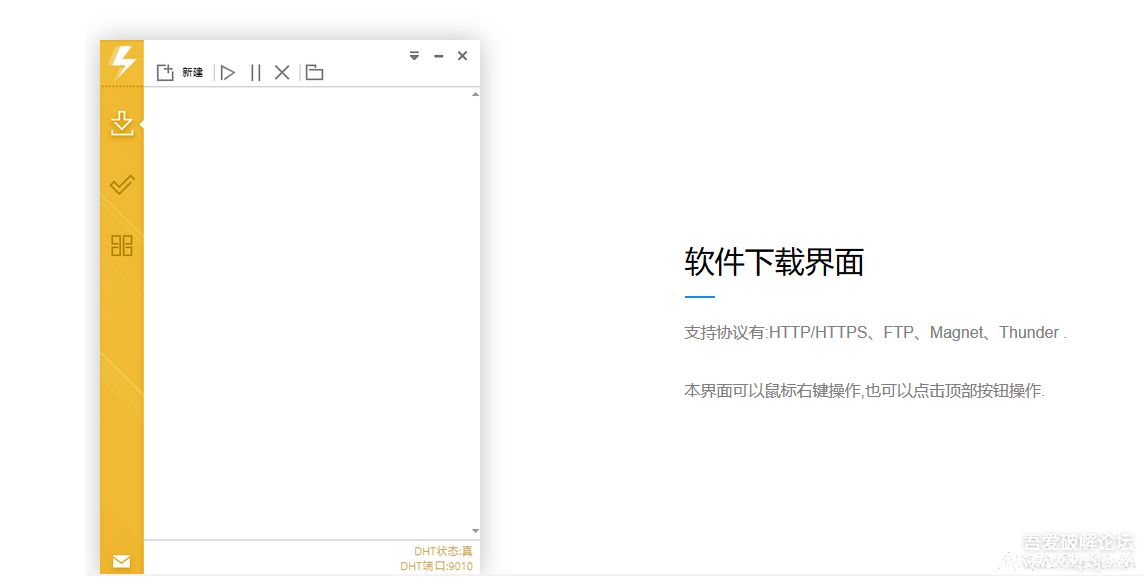
Task: Switch to the completed tasks checkmark tab
Action: (121, 185)
